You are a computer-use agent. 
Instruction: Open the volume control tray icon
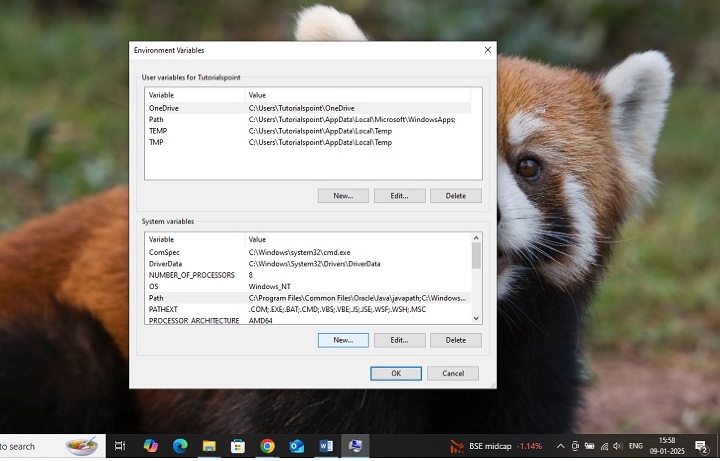click(x=618, y=446)
